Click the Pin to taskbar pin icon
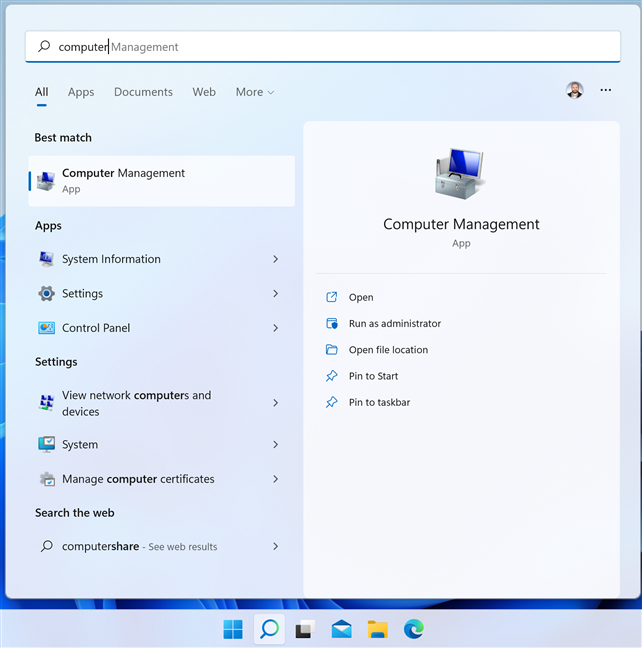The width and height of the screenshot is (642, 648). (332, 402)
